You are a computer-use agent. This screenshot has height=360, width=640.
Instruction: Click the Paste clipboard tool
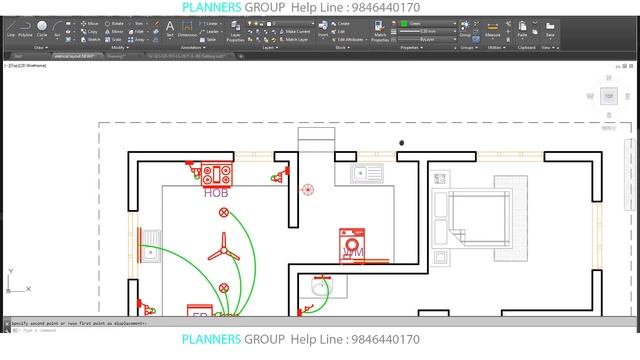(x=522, y=29)
